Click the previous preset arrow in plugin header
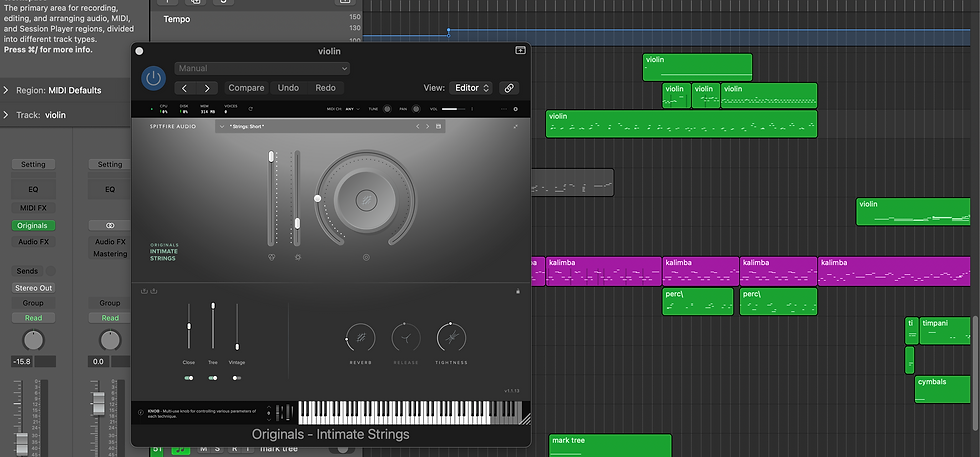980x457 pixels. [x=185, y=88]
